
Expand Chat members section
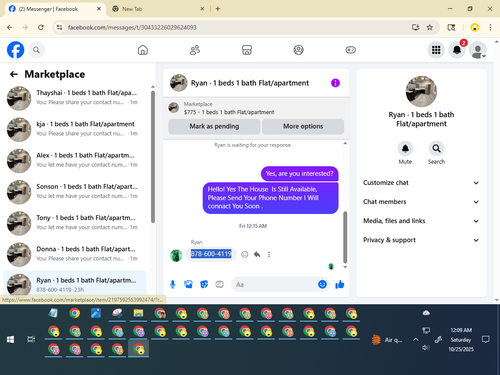coord(421,202)
